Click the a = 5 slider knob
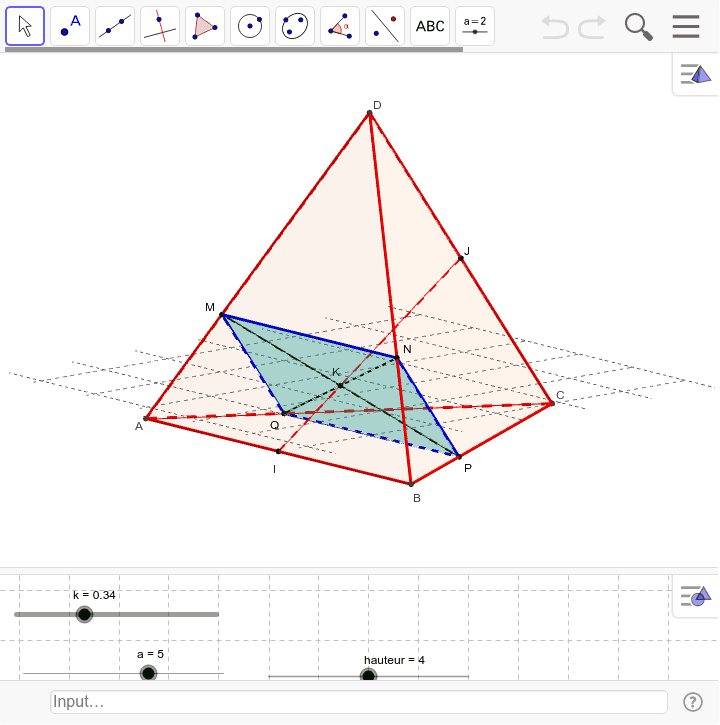 point(148,673)
